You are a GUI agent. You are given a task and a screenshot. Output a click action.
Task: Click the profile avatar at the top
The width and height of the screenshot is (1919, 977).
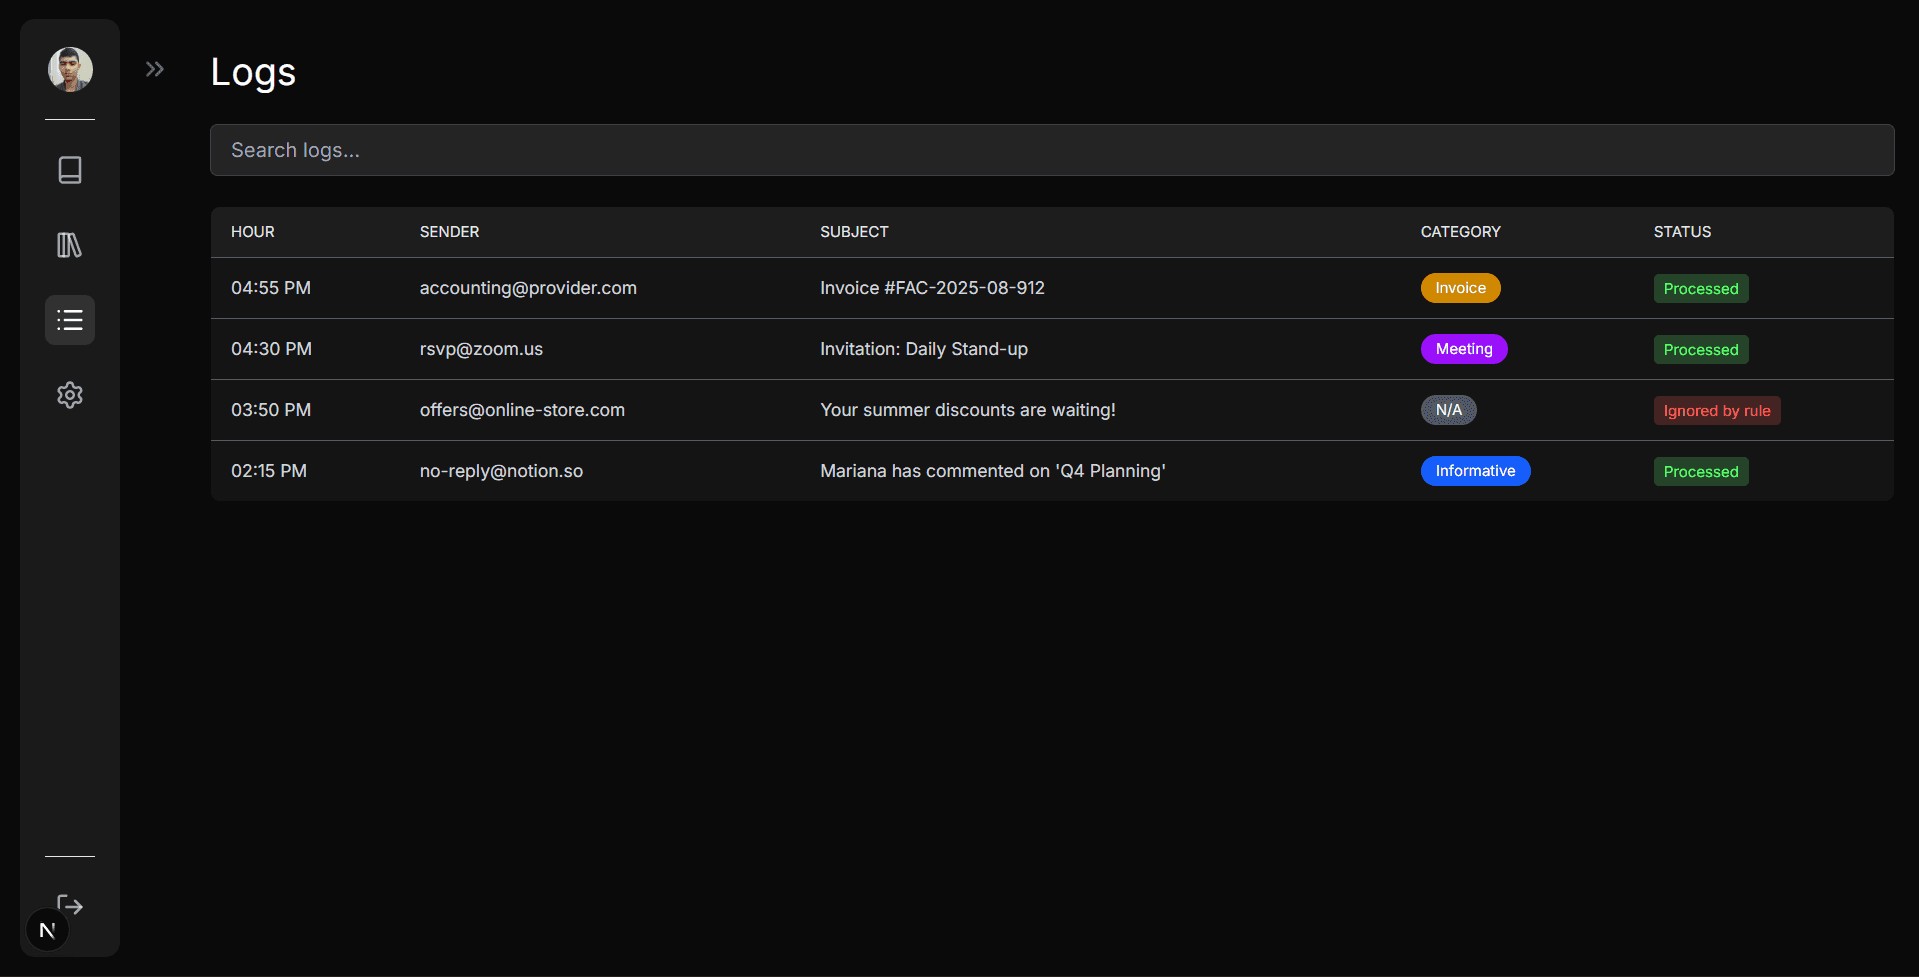coord(69,69)
